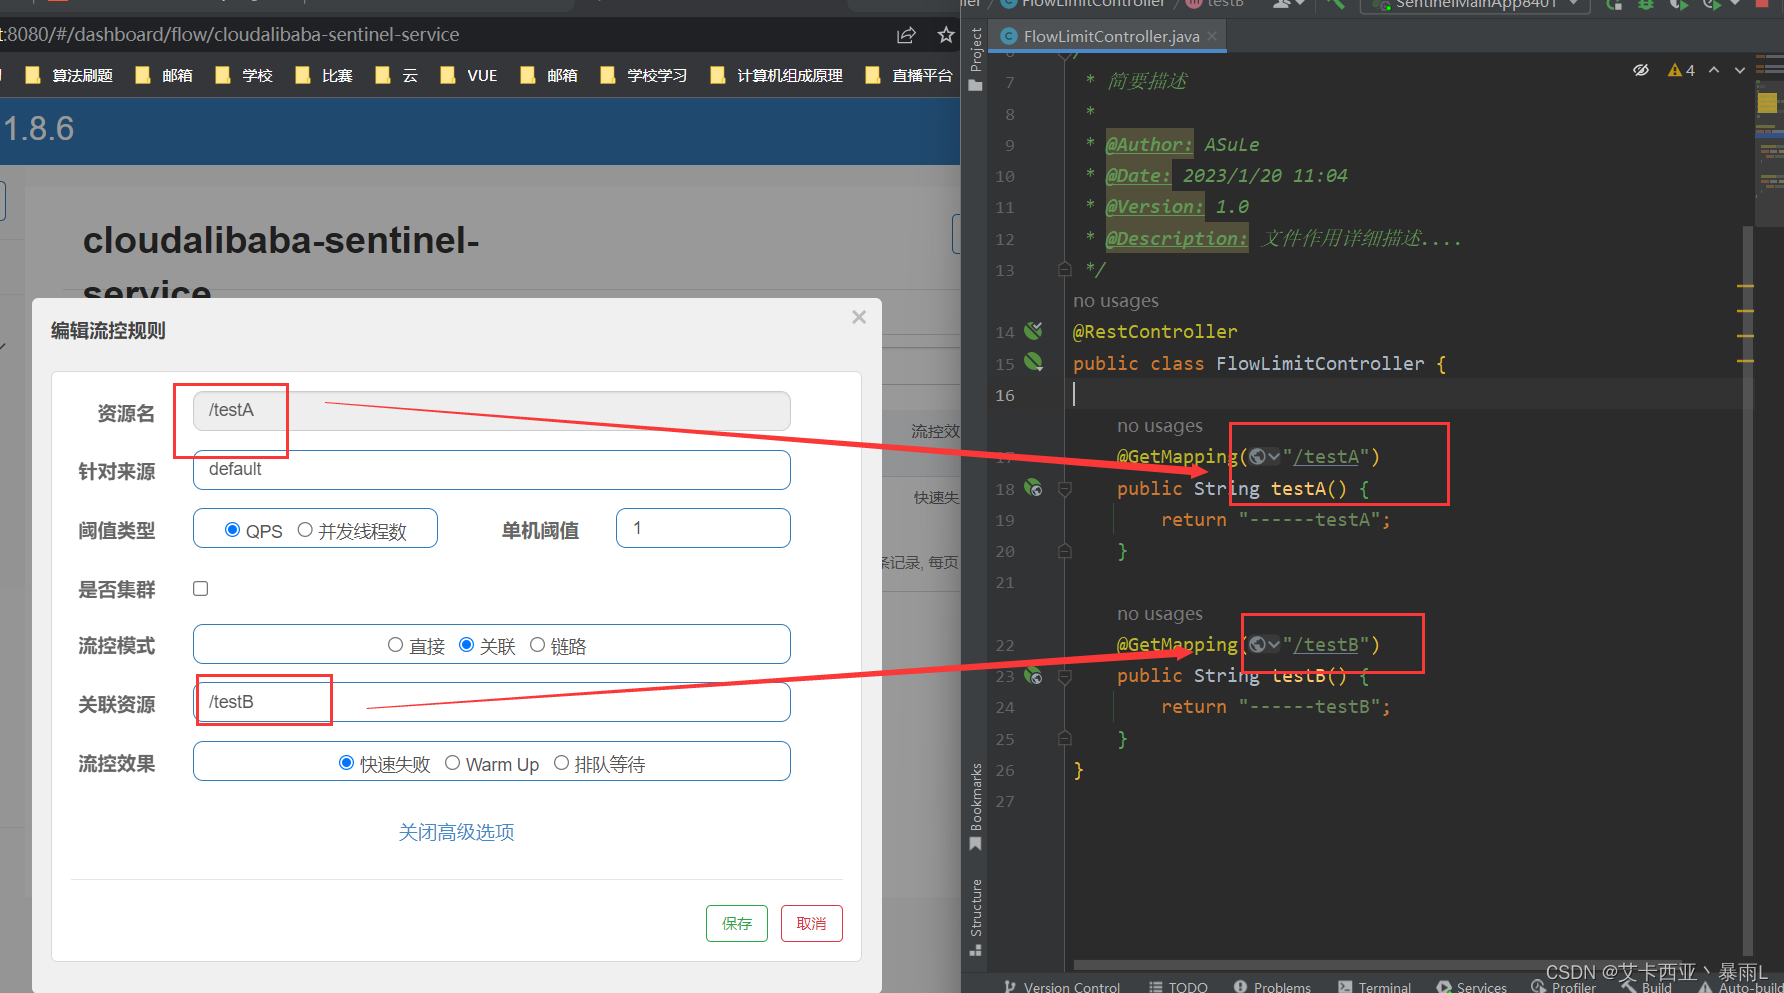Click the Spring bean gutter icon at line 15
Viewport: 1784px width, 993px height.
coord(1034,362)
